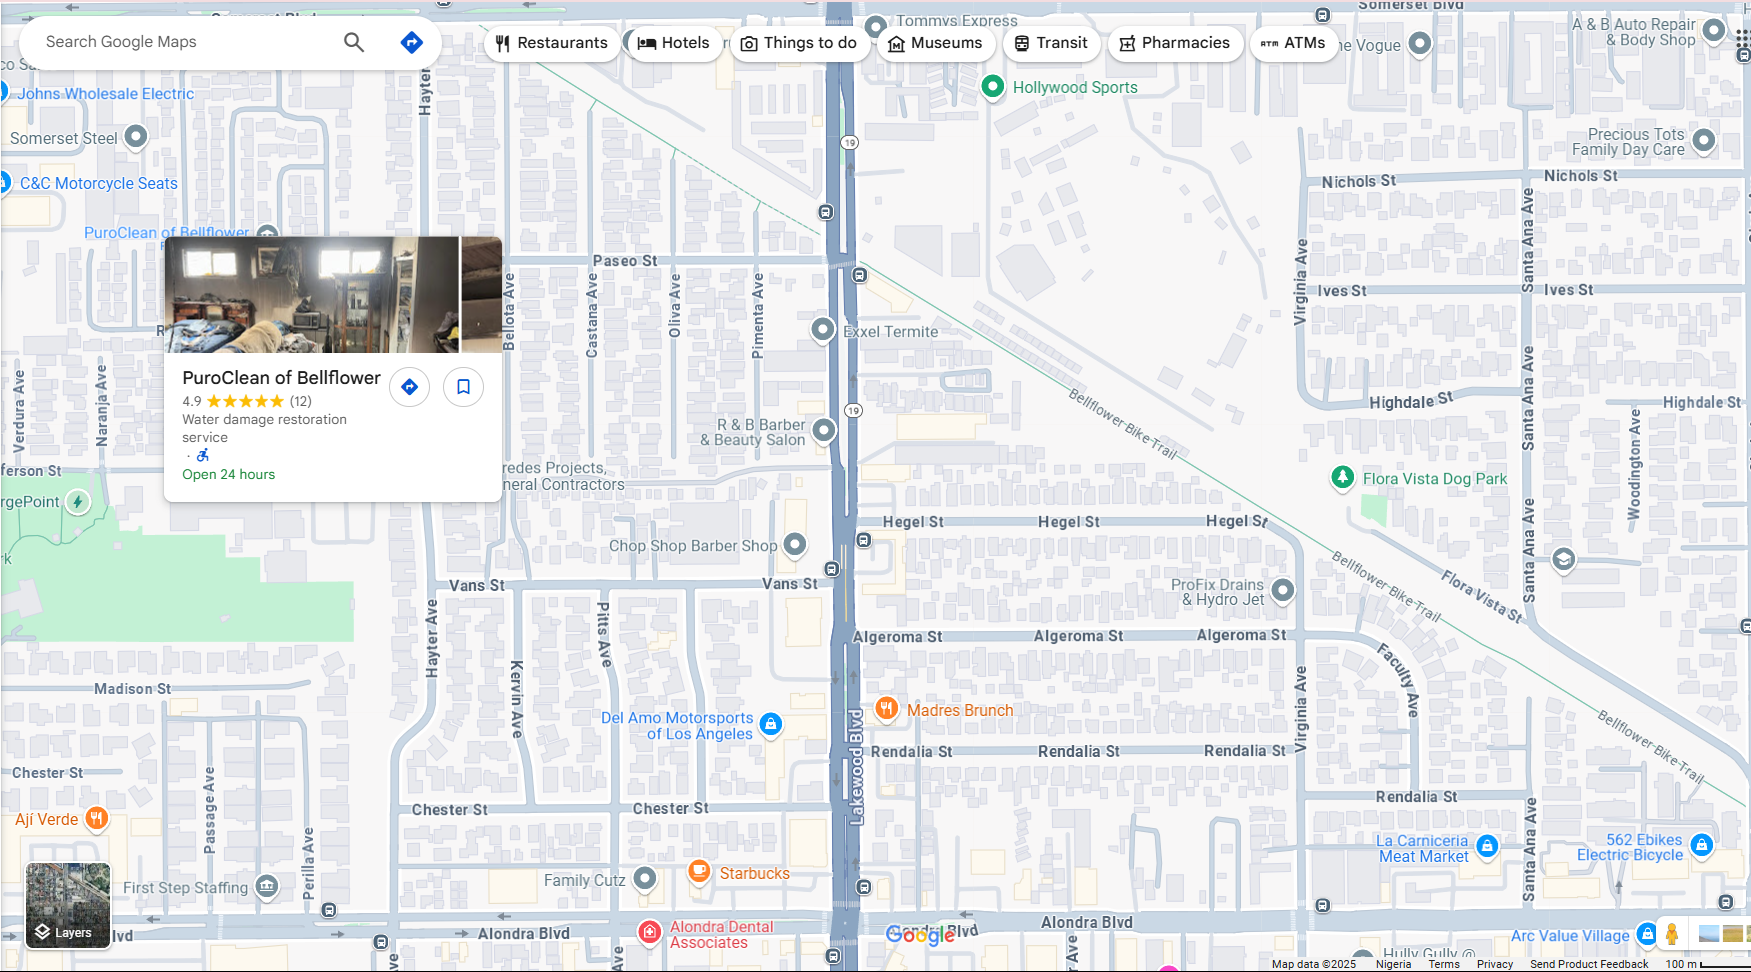Click First Step Staffing pin
This screenshot has width=1751, height=972.
point(267,886)
